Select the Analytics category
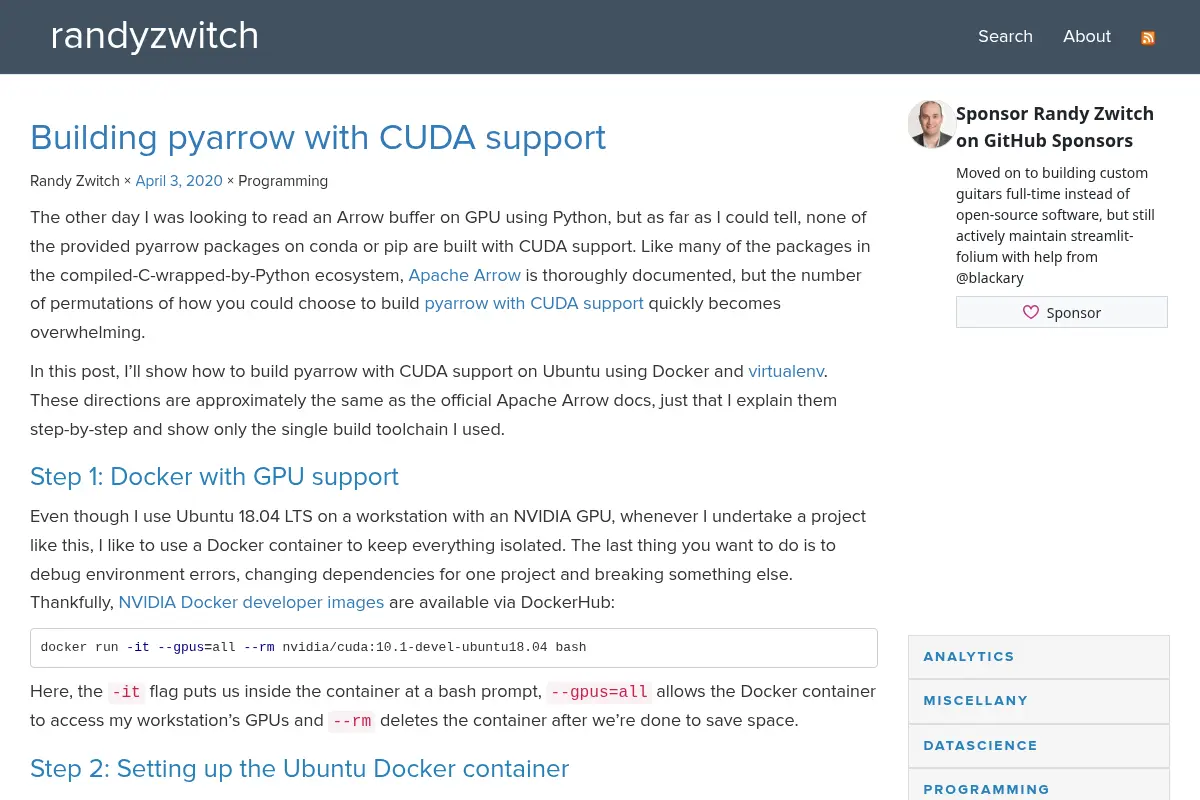Image resolution: width=1200 pixels, height=800 pixels. 1039,657
